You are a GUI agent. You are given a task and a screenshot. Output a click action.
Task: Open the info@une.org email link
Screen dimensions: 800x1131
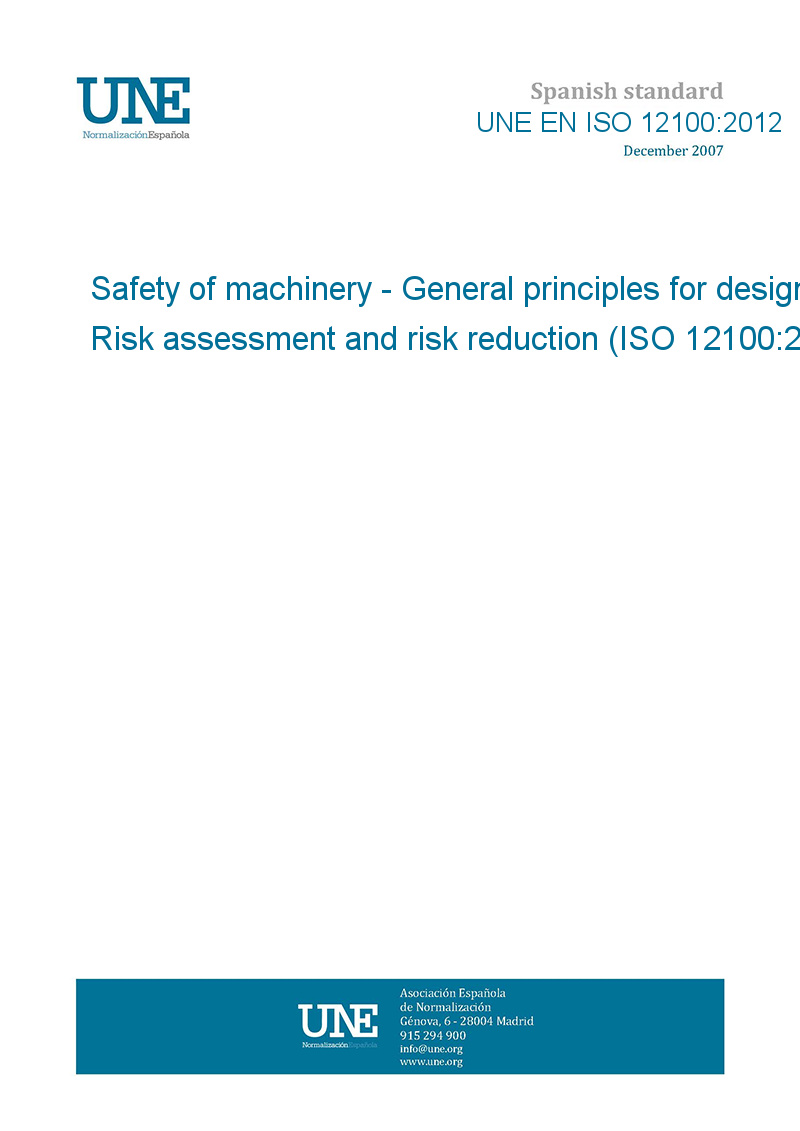click(431, 1049)
